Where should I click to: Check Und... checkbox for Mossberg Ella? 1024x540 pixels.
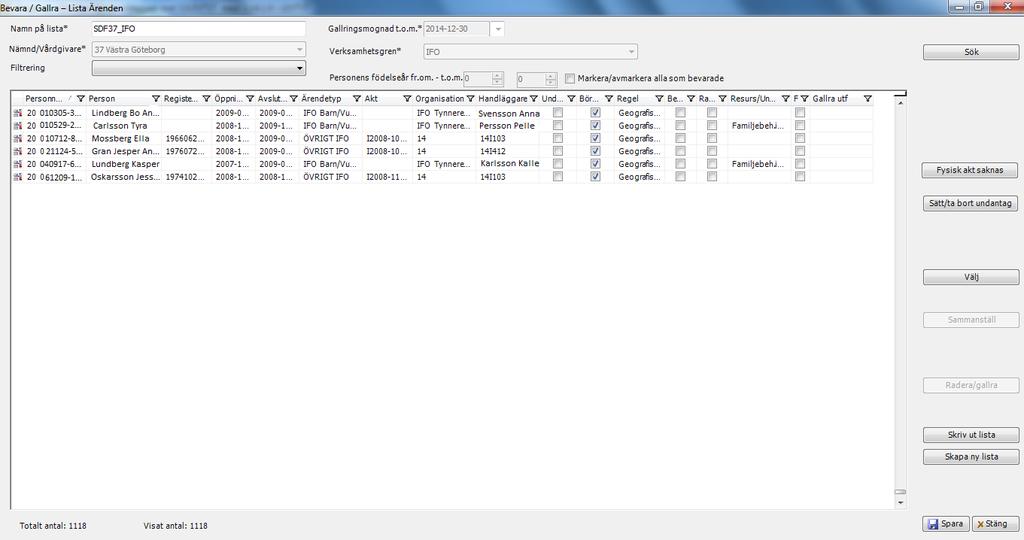558,138
